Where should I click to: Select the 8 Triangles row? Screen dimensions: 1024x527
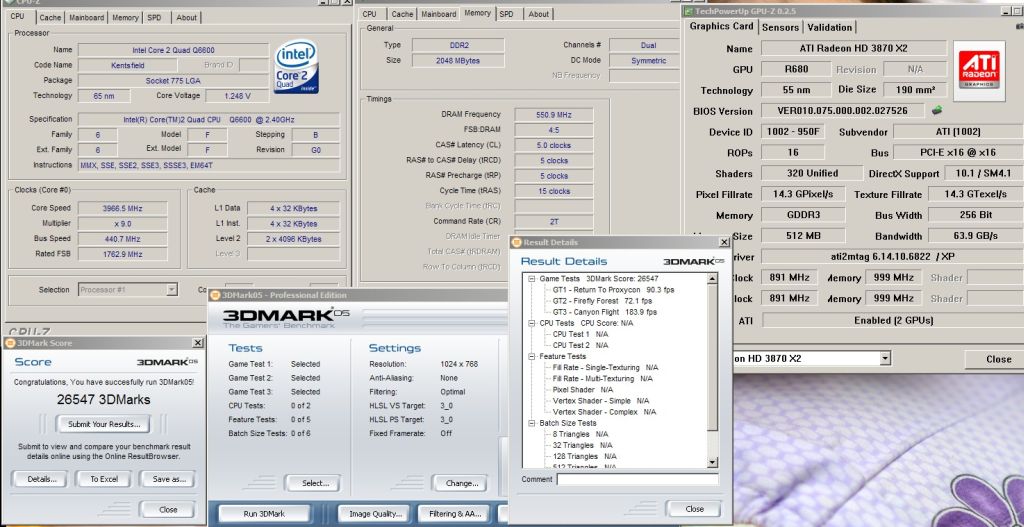click(580, 434)
